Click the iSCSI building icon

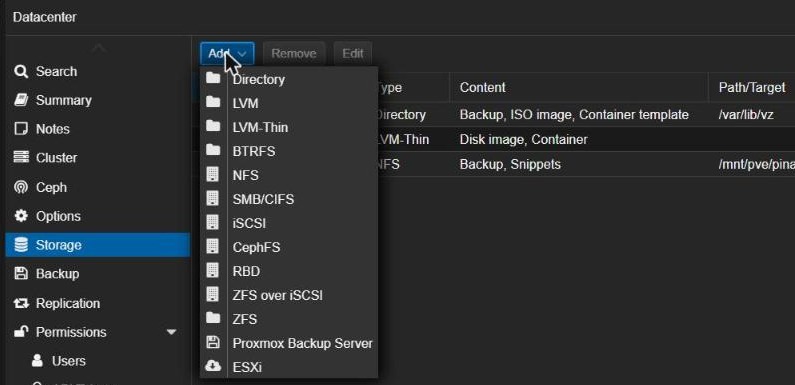pos(213,223)
